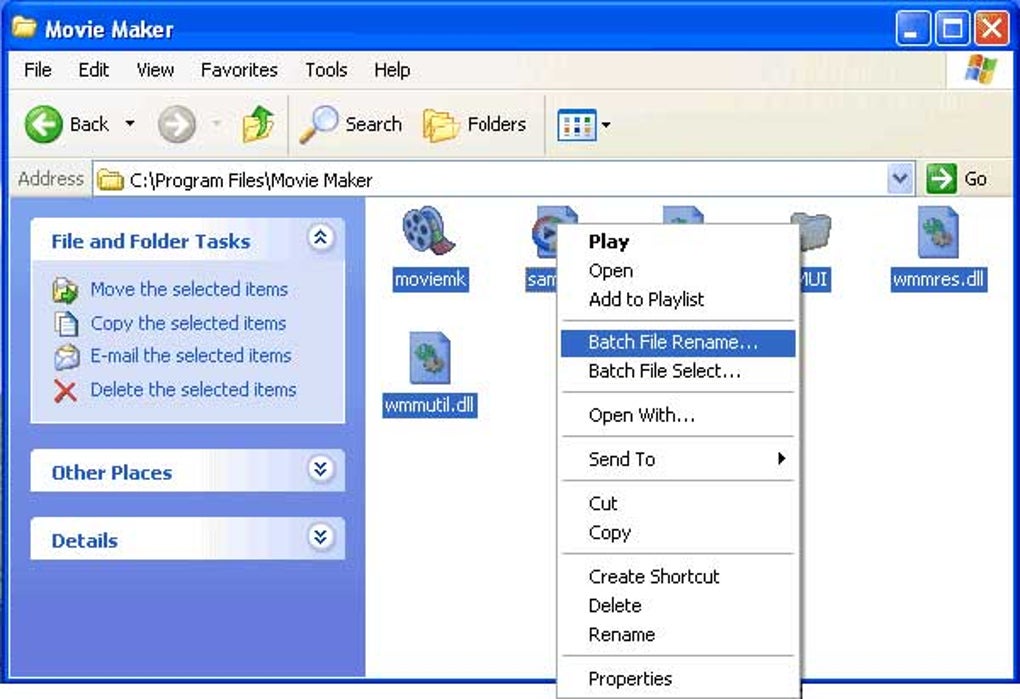Click the green Go arrow button
This screenshot has height=699, width=1020.
941,178
